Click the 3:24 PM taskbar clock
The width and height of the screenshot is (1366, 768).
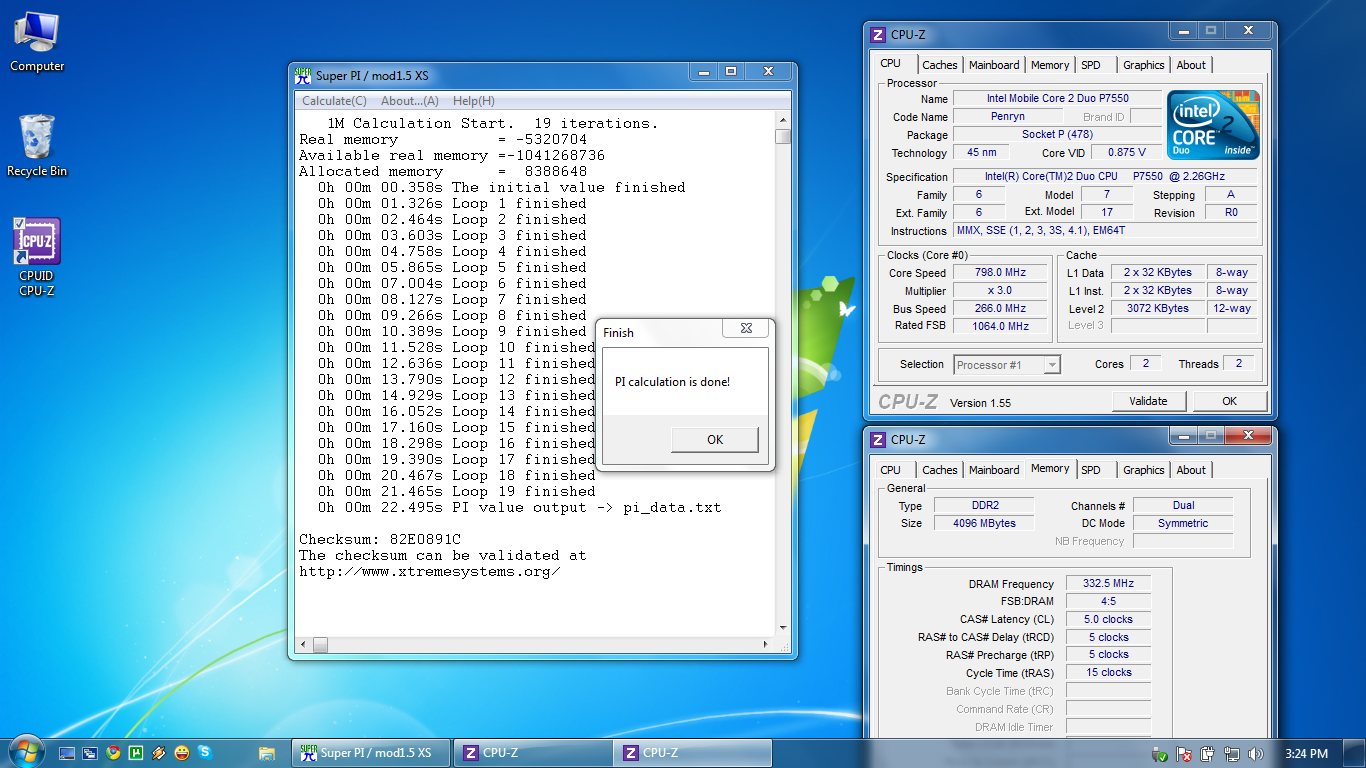pyautogui.click(x=1306, y=754)
